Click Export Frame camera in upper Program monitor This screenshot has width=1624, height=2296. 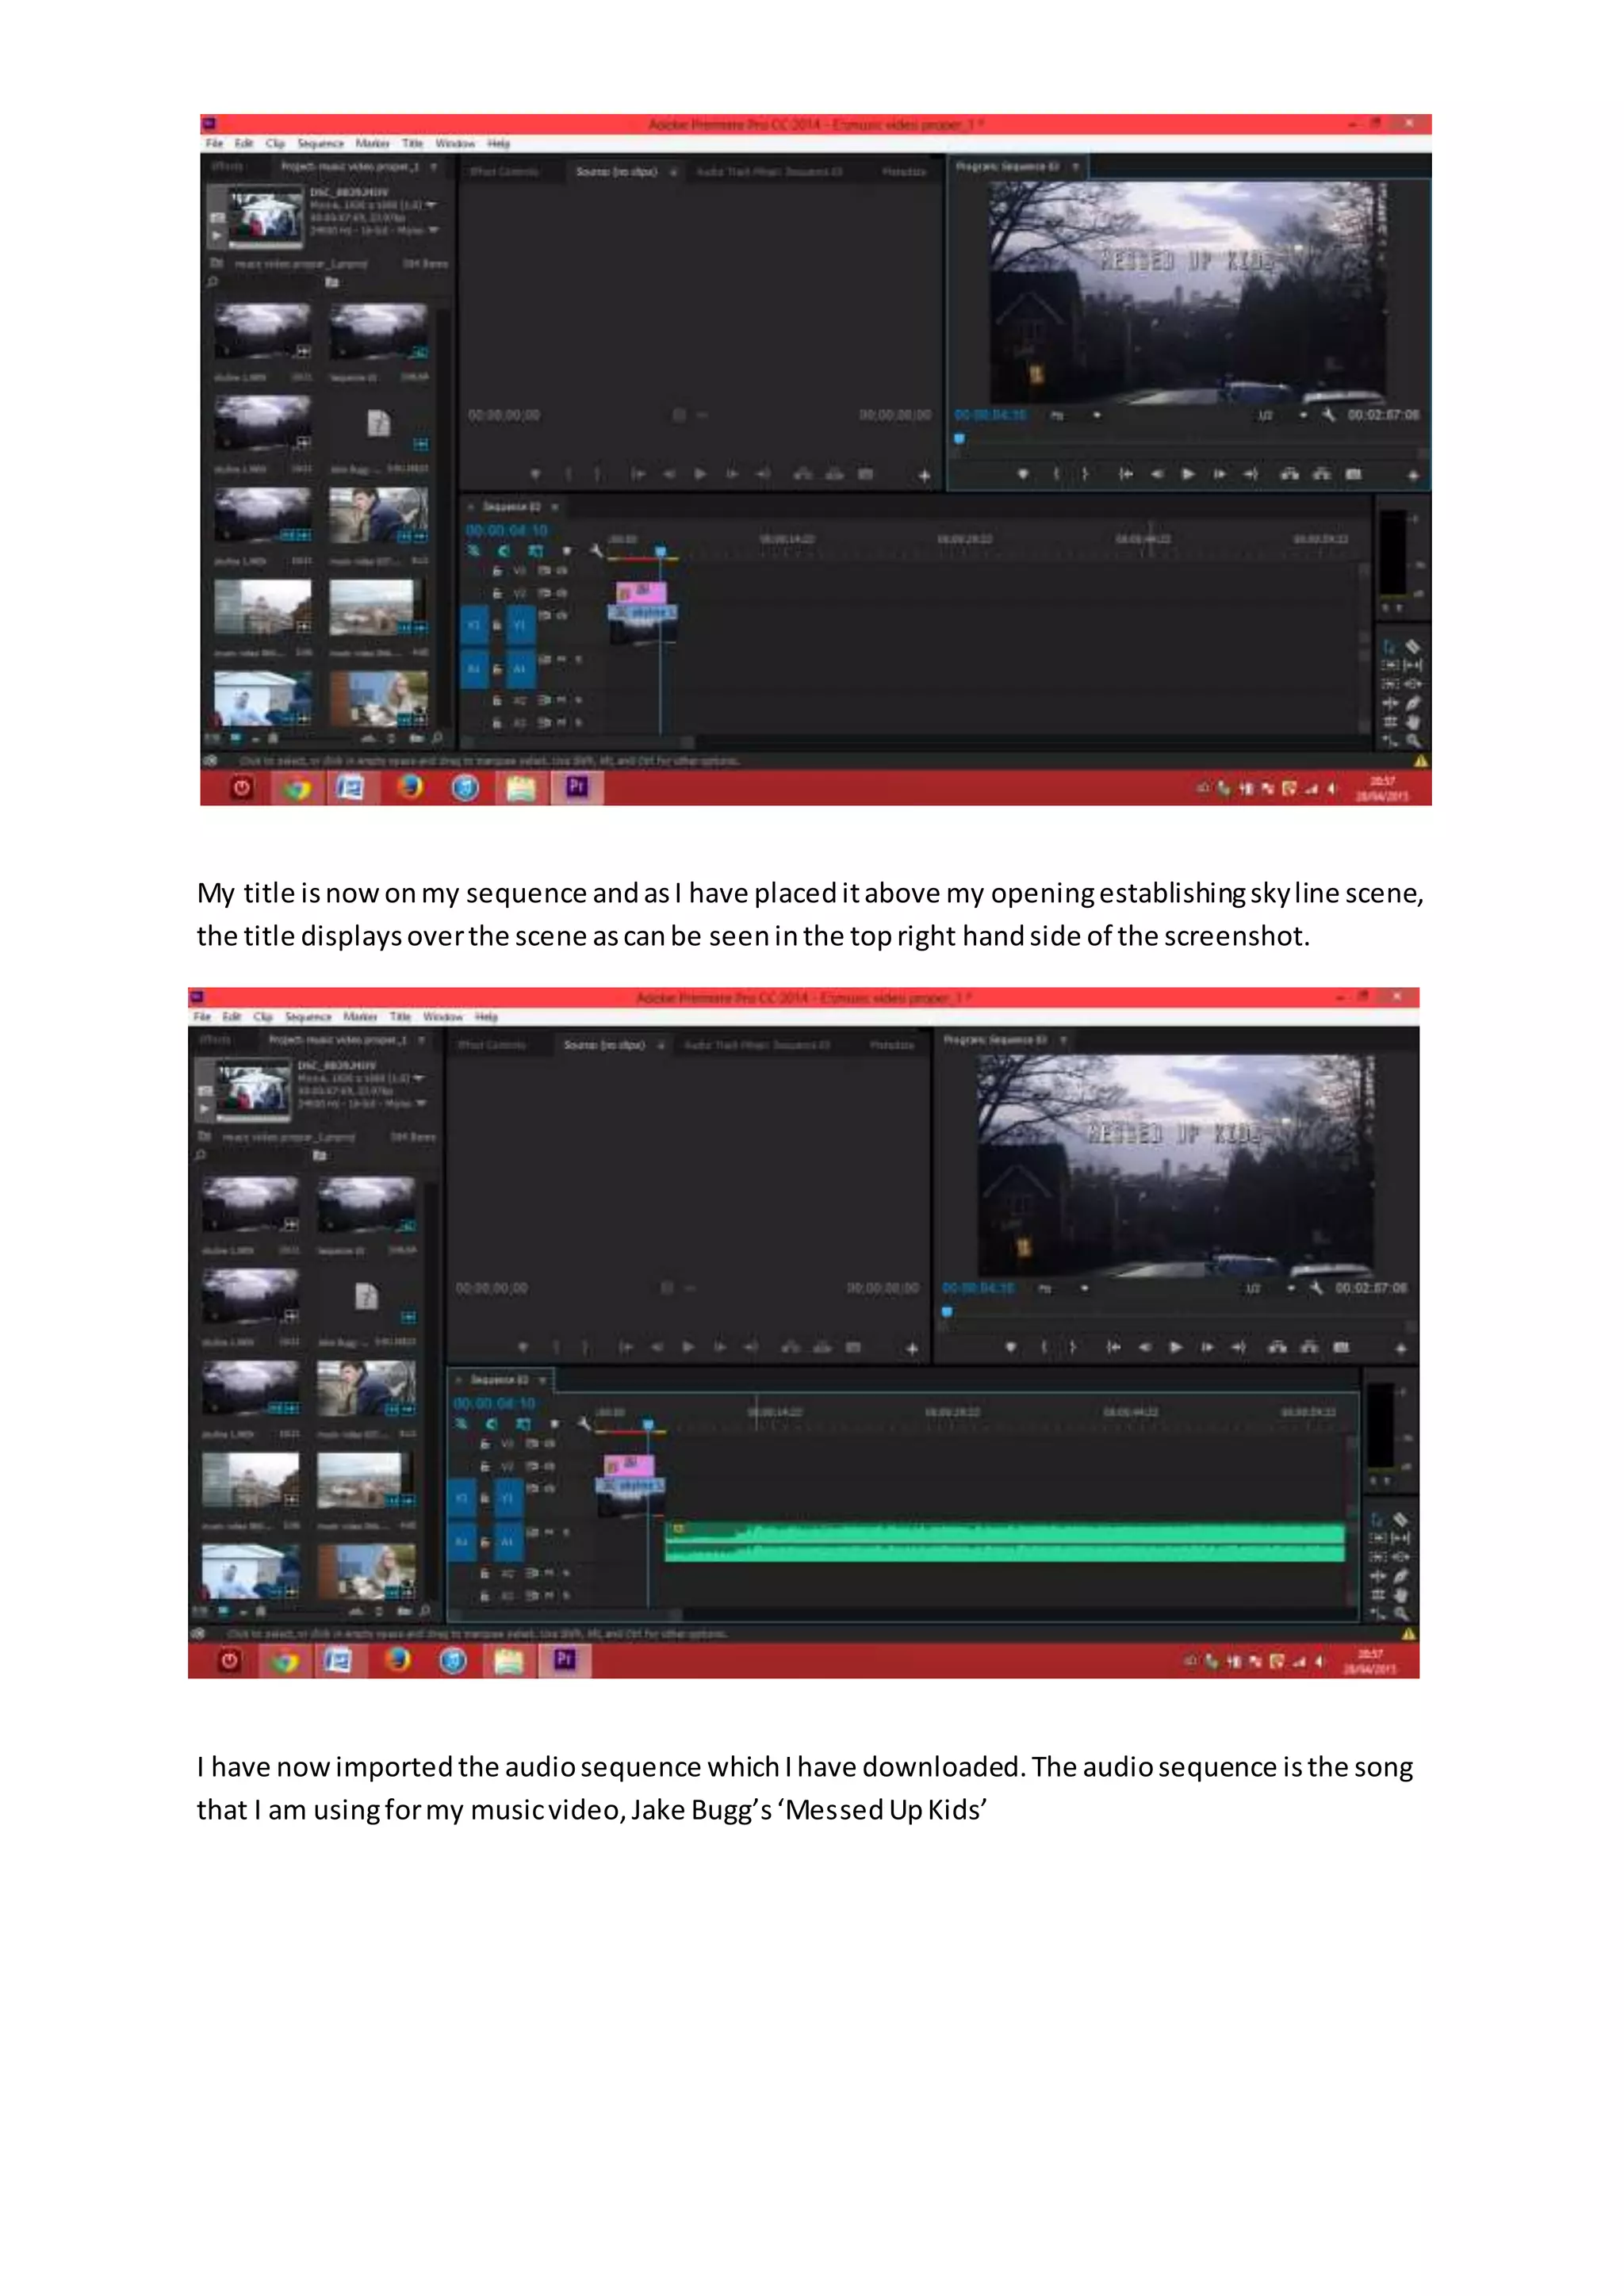[1353, 474]
